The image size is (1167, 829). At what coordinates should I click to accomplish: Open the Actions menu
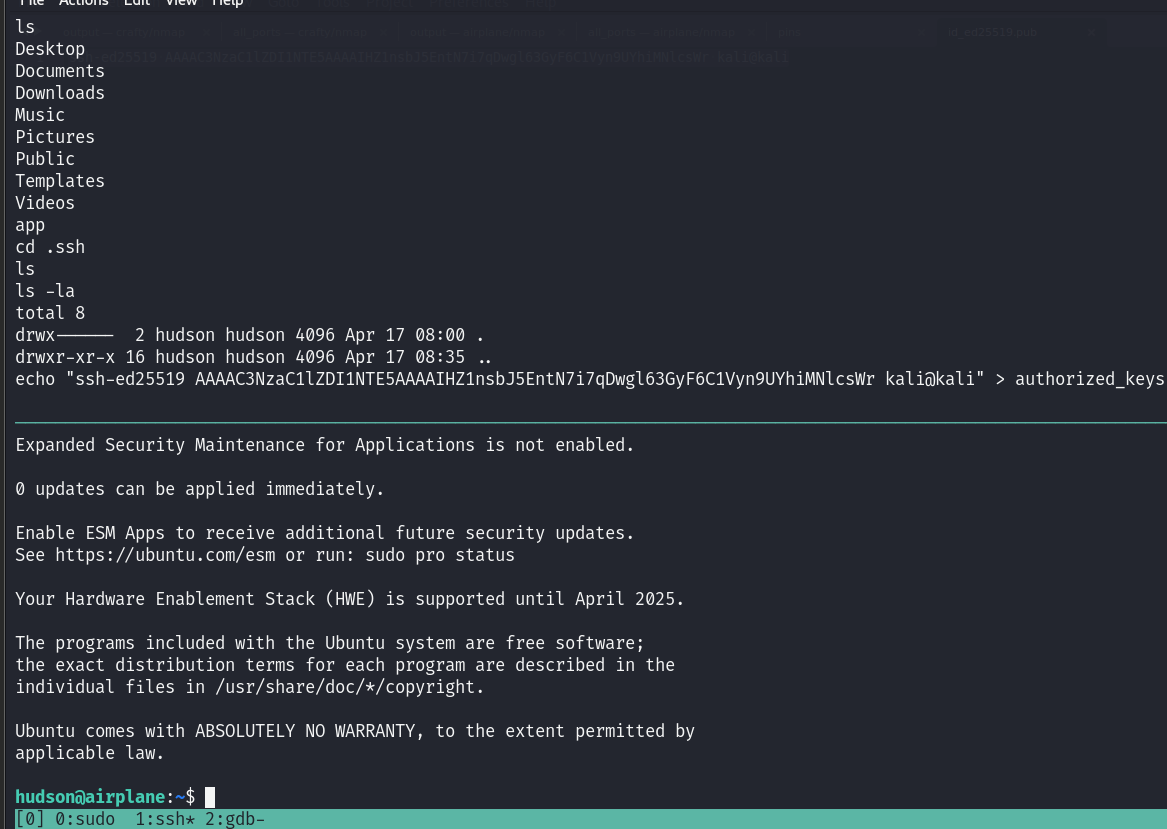click(84, 3)
